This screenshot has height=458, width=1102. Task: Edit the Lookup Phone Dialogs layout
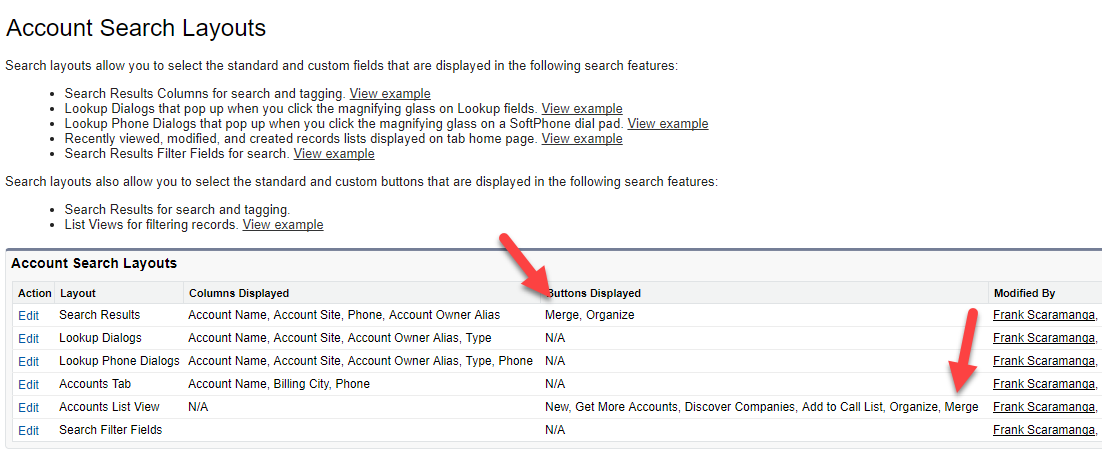click(x=28, y=362)
